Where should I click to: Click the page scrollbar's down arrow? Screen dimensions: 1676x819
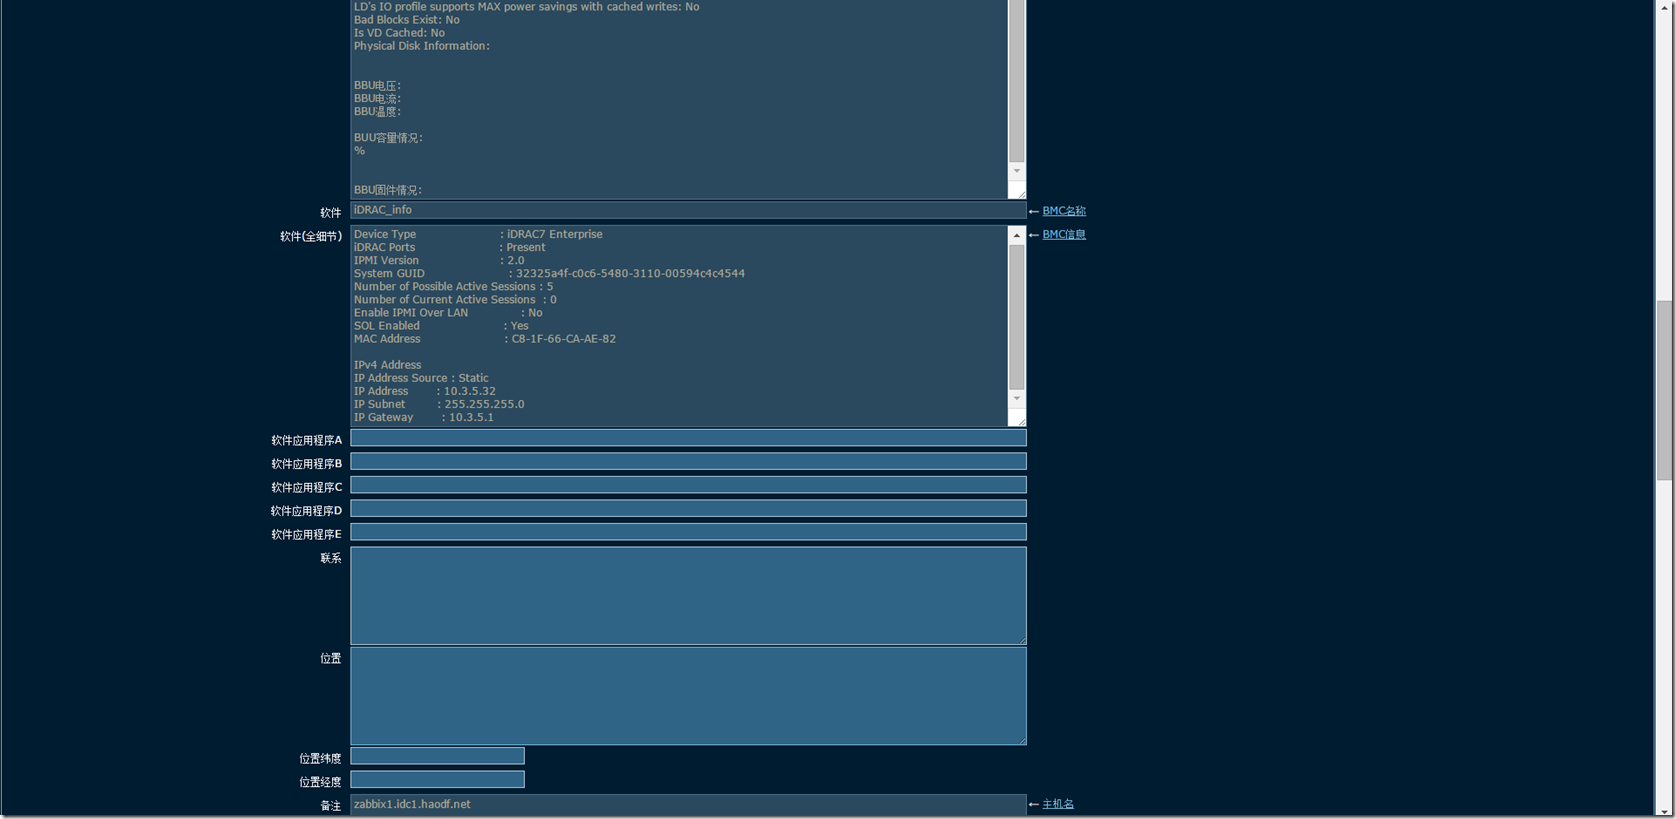pos(1665,810)
